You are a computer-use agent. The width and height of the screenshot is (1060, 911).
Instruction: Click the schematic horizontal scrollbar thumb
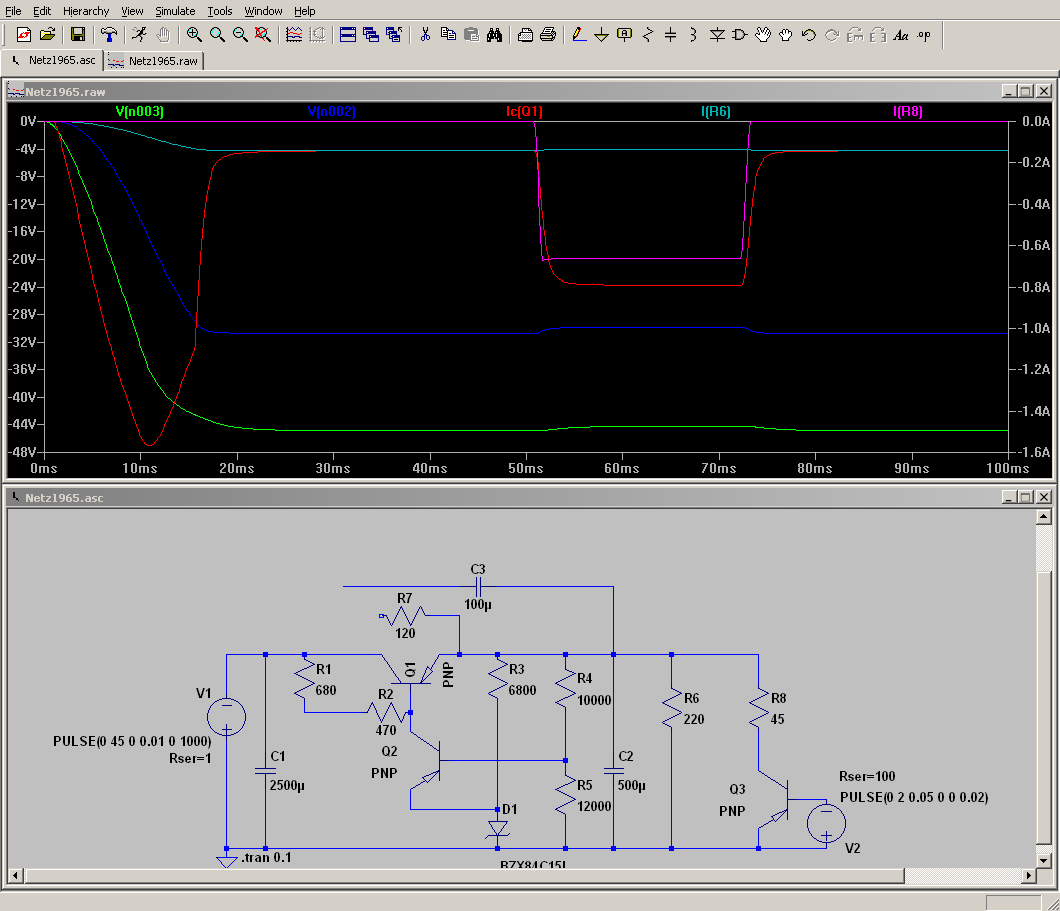click(464, 876)
